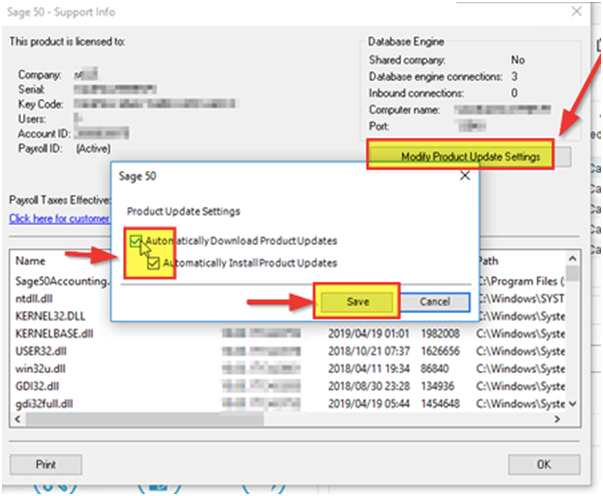Toggle Automatically Download Product Updates checkbox
Viewport: 603px width, 496px height.
(x=135, y=241)
